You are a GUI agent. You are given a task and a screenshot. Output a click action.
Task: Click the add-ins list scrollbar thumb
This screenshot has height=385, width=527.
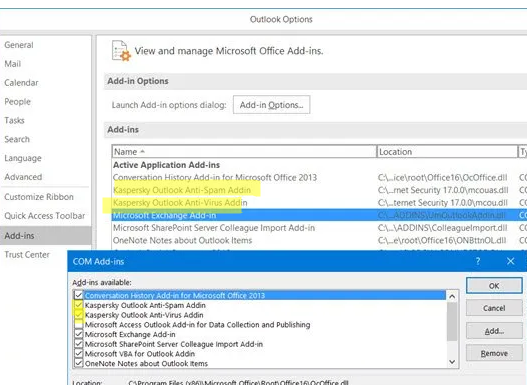tap(452, 322)
